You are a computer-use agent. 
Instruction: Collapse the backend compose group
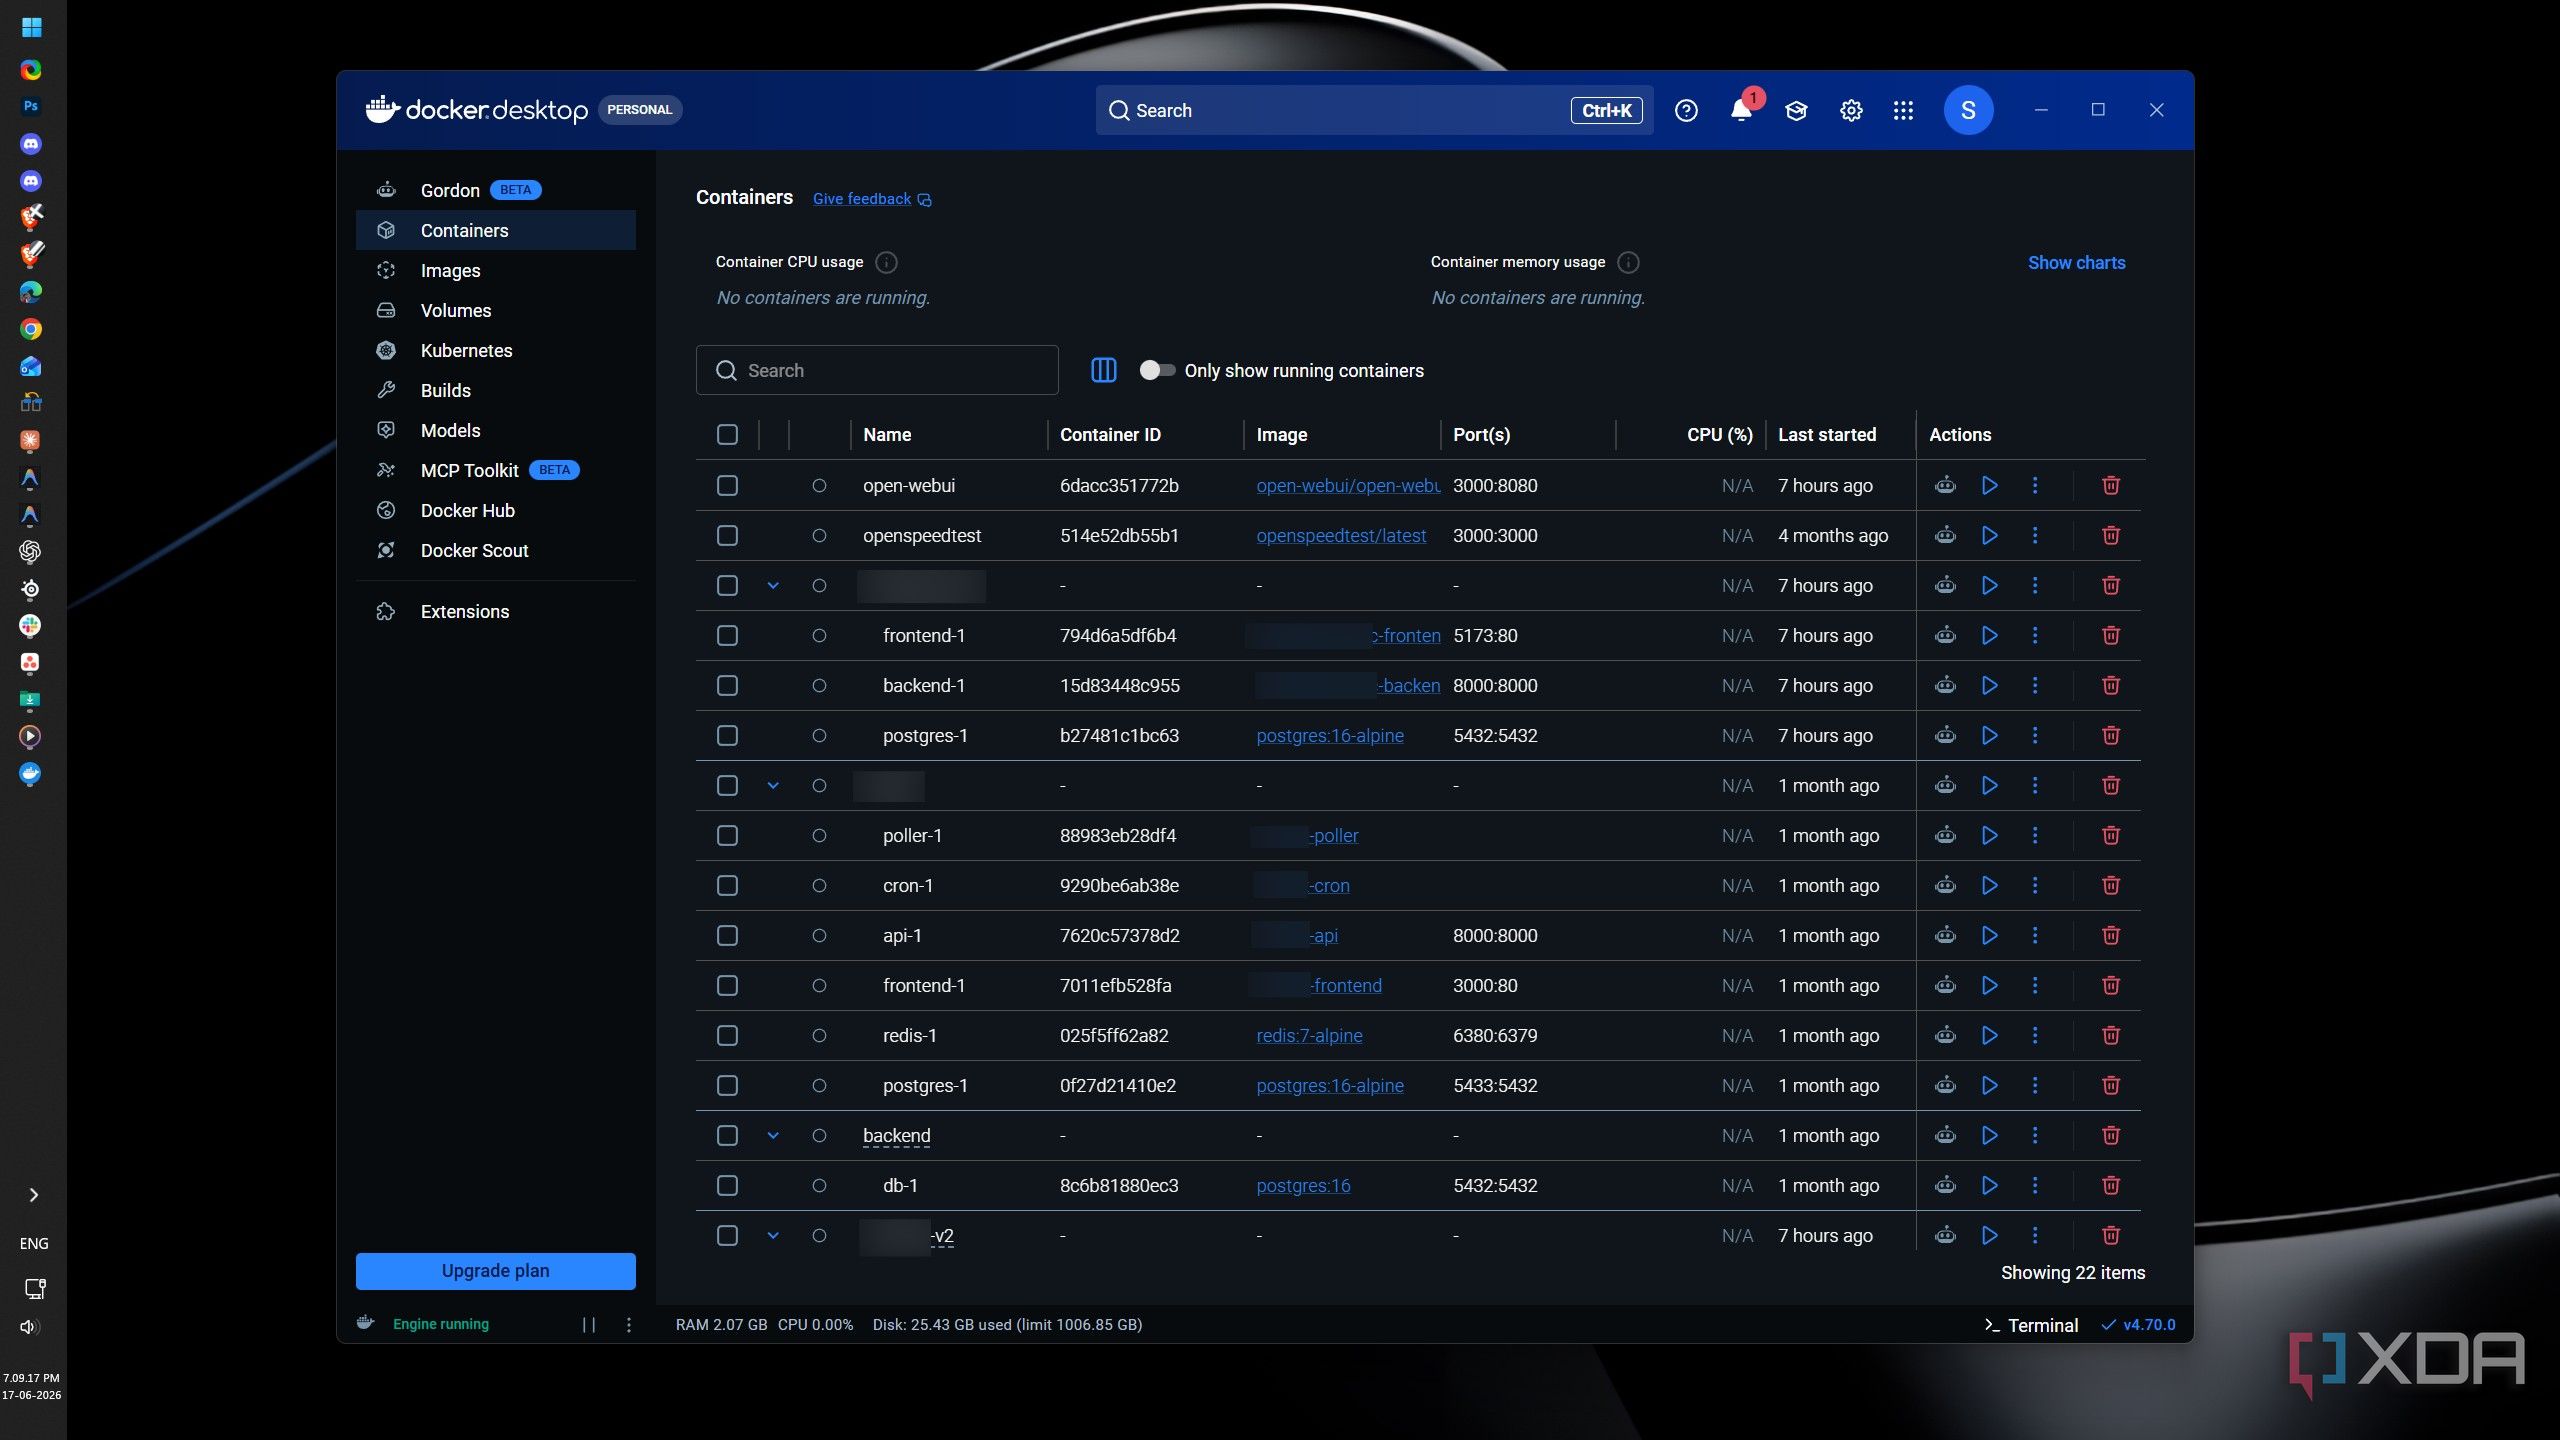(772, 1135)
